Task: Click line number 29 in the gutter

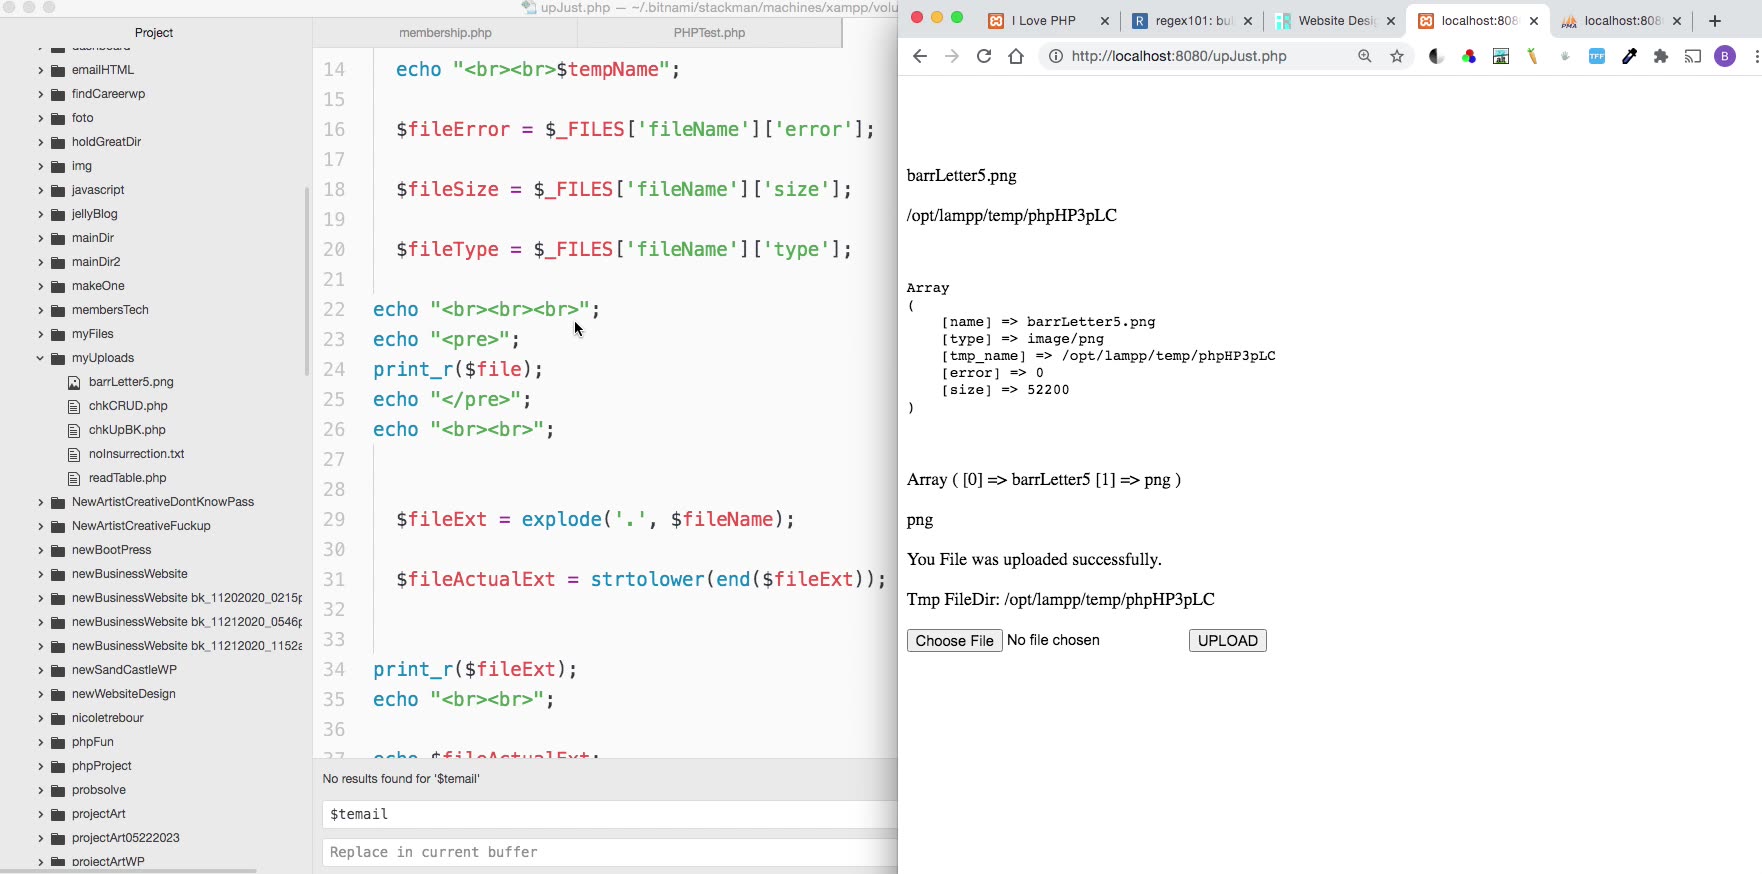Action: (x=334, y=519)
